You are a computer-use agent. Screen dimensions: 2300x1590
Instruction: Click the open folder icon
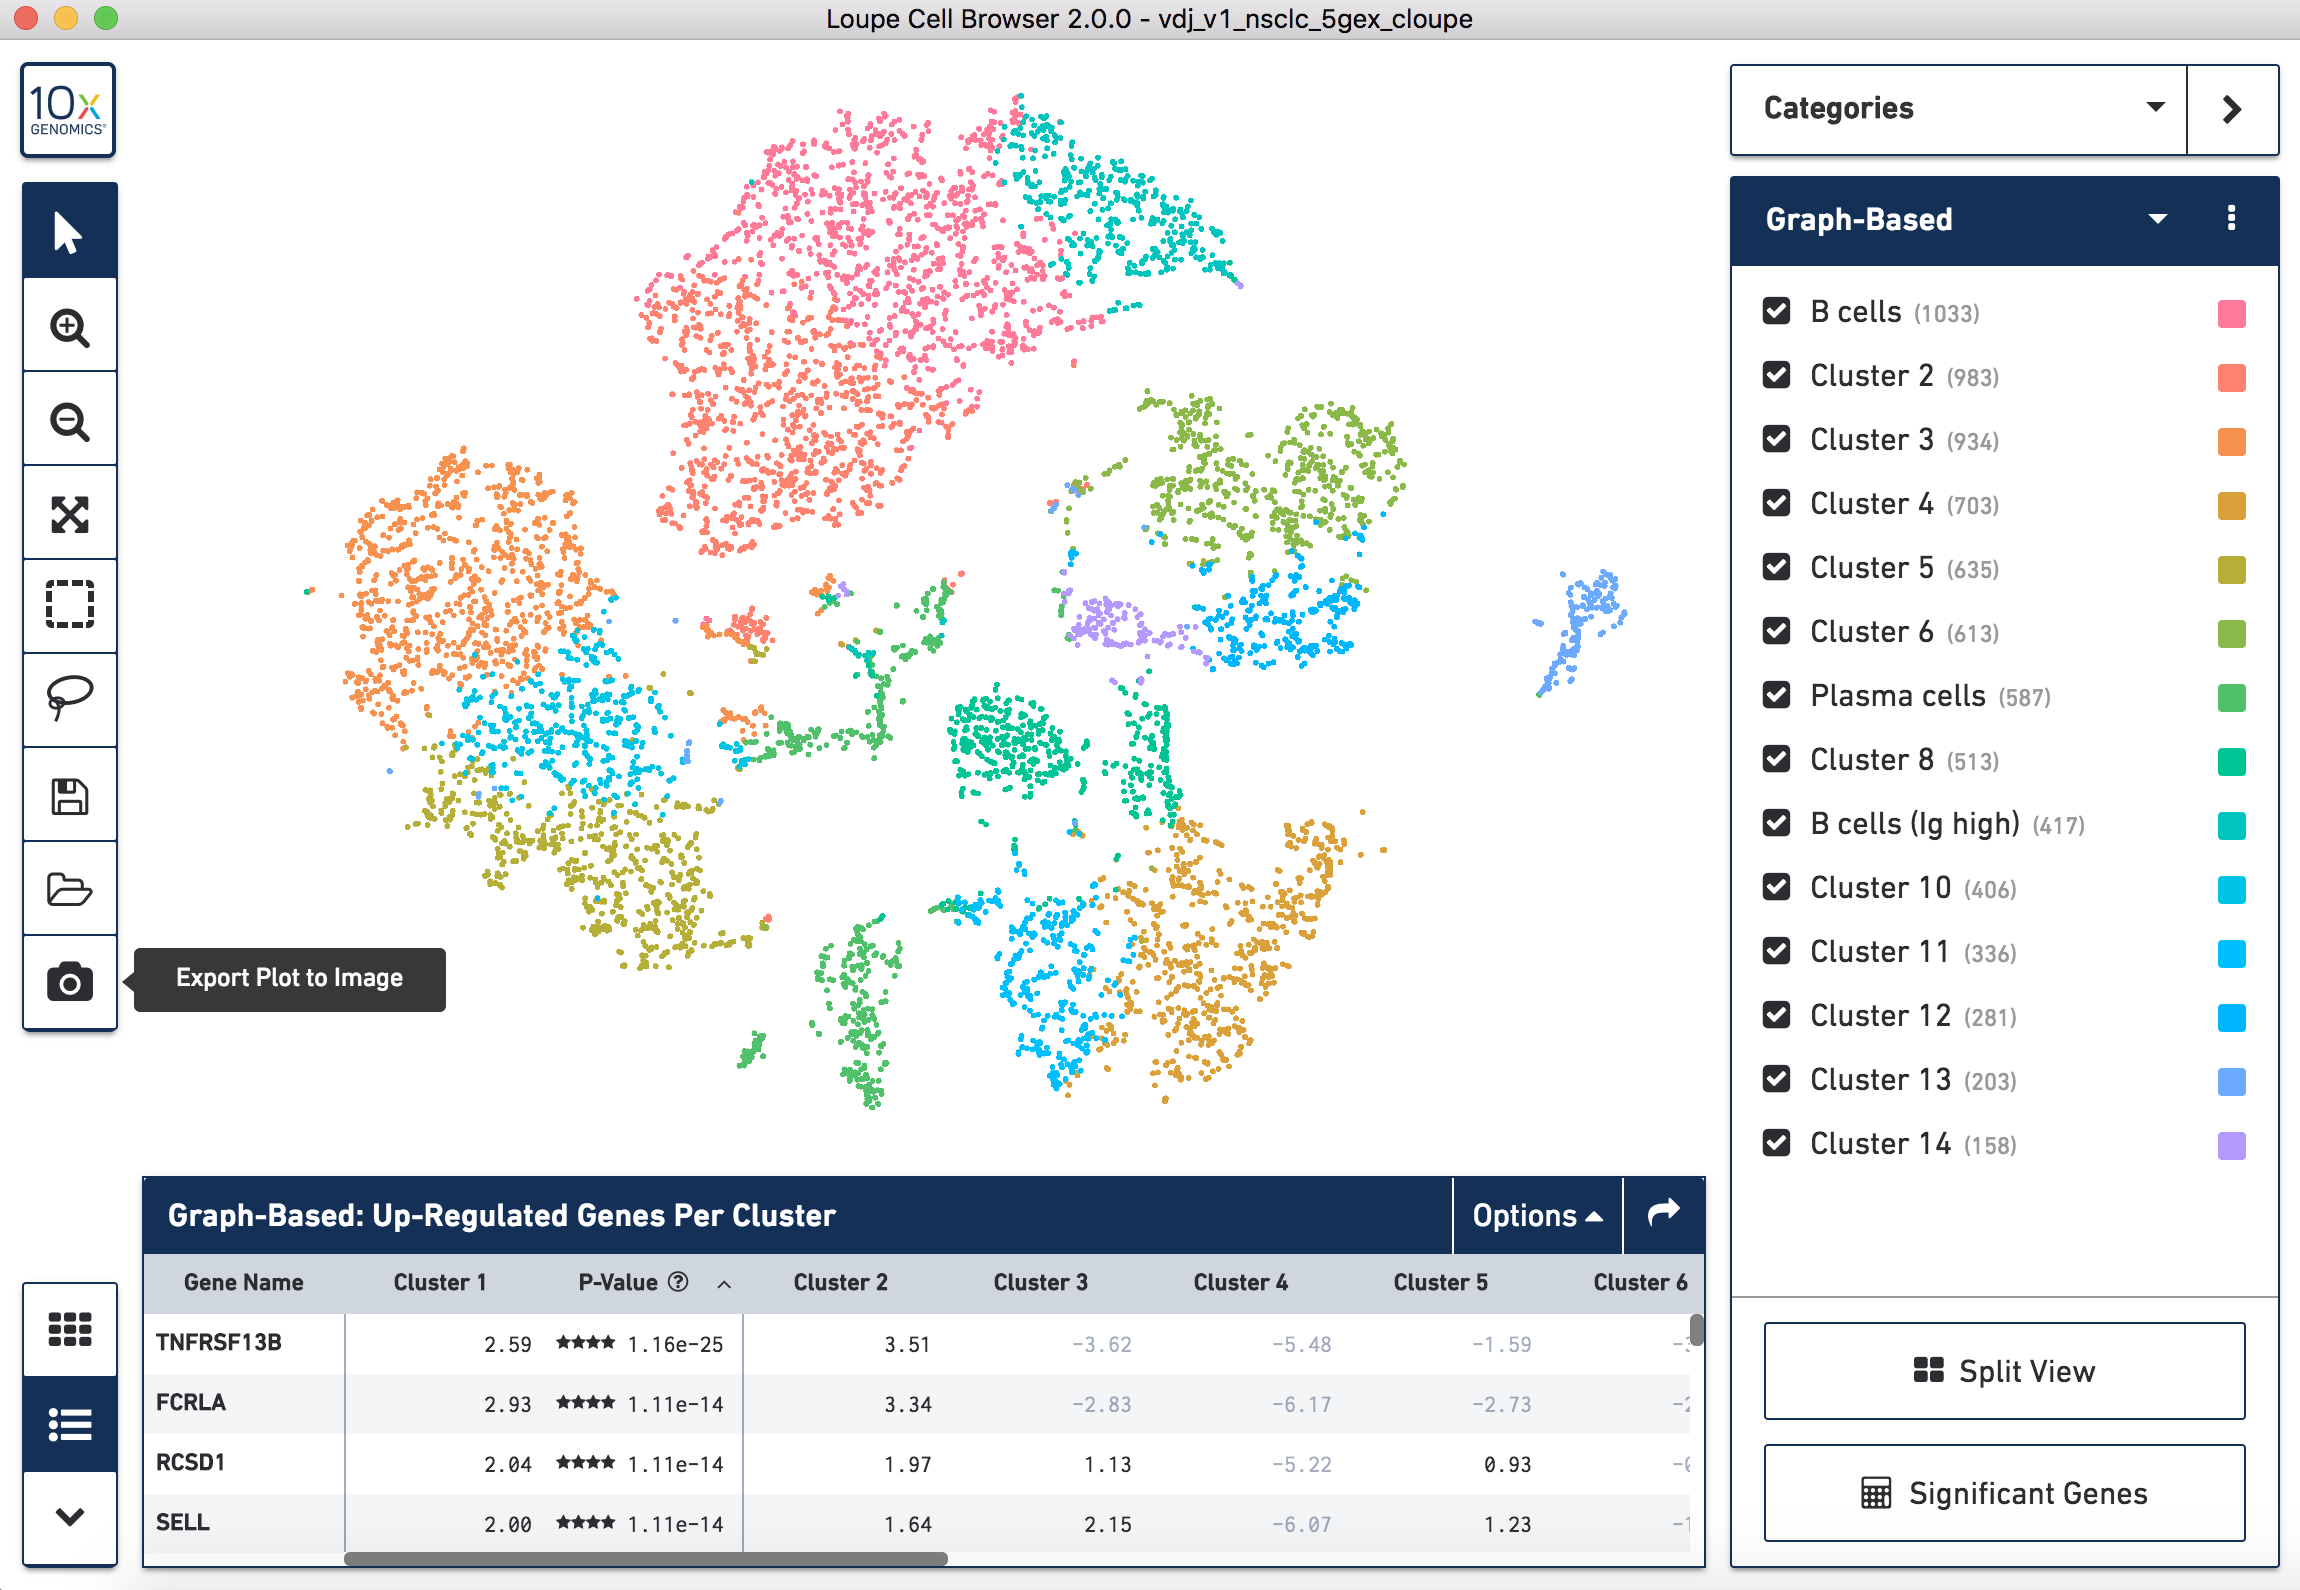coord(69,889)
